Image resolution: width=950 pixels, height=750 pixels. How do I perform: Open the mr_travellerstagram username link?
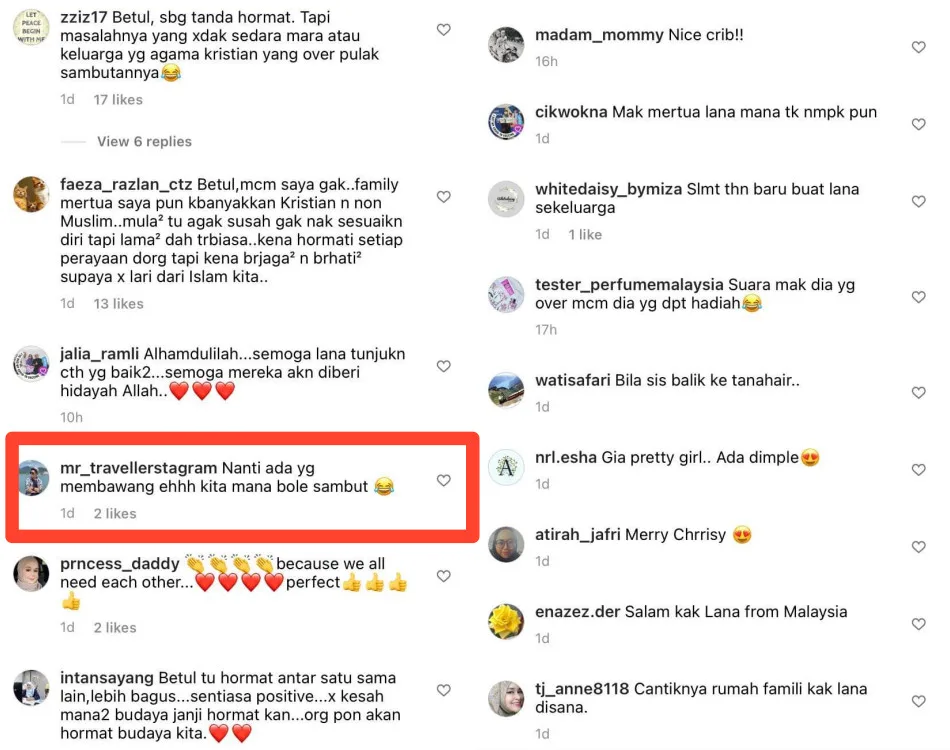pyautogui.click(x=138, y=468)
